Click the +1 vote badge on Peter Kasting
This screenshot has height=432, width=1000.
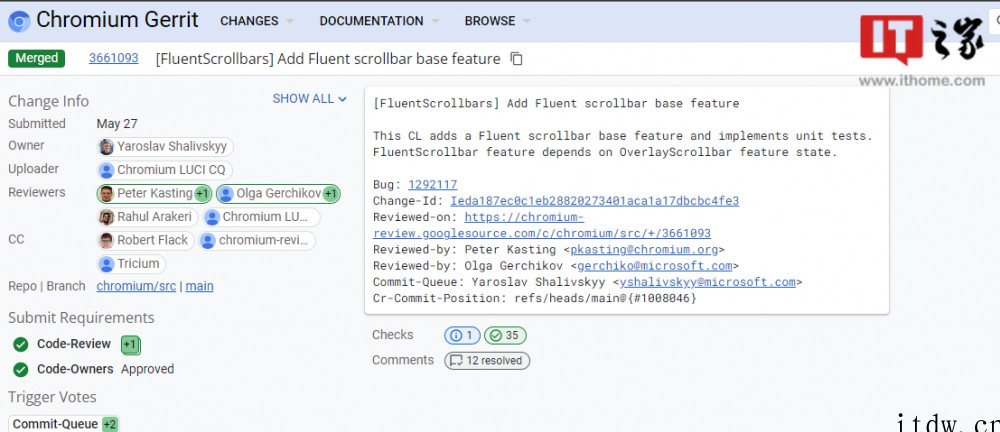pos(202,193)
